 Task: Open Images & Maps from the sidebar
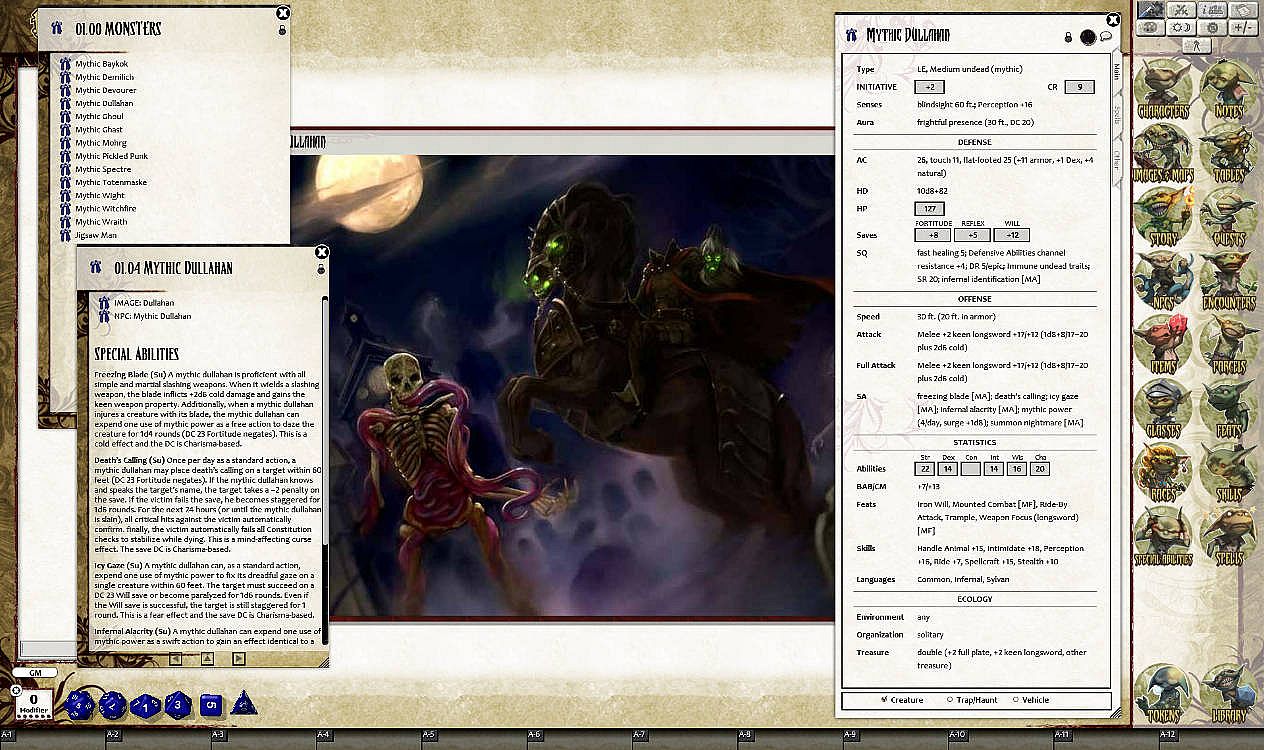1165,154
